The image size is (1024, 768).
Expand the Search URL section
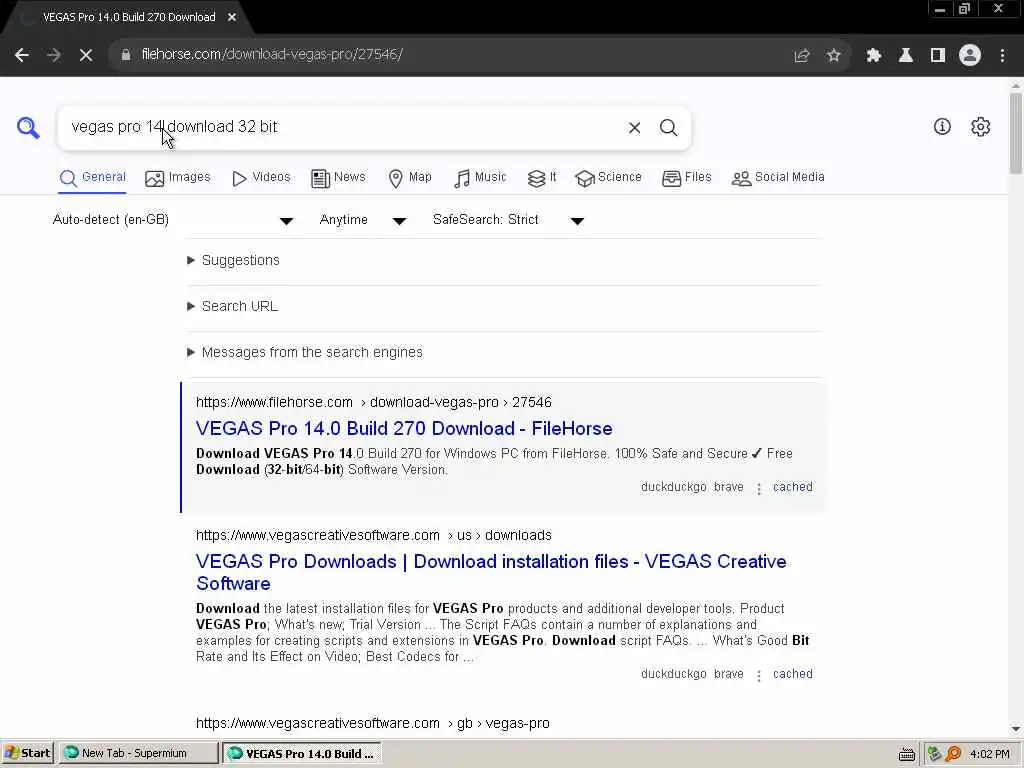pyautogui.click(x=232, y=306)
